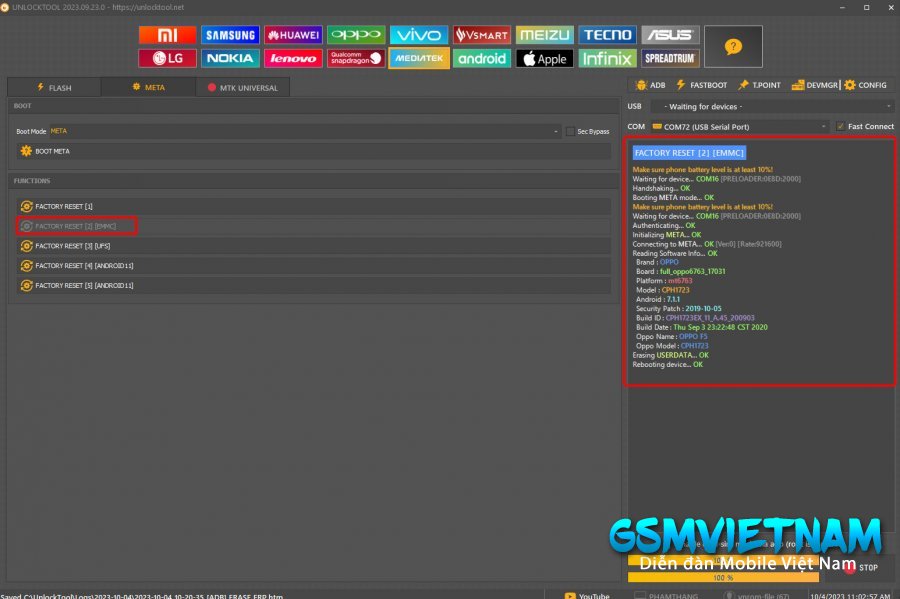Click the 'Brand : OPPO' log line
The height and width of the screenshot is (599, 900).
pos(657,262)
